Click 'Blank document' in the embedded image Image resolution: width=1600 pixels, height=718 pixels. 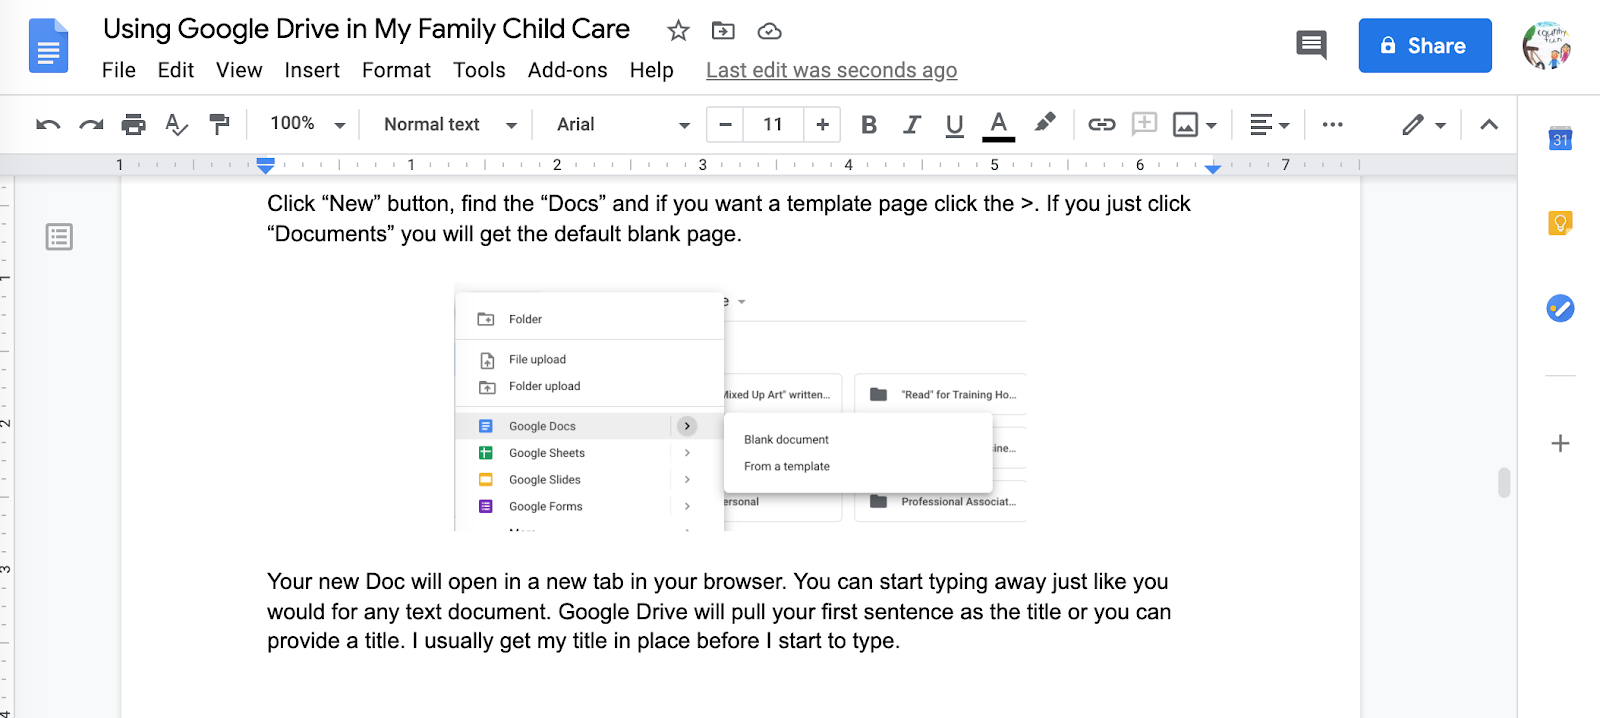pos(786,439)
